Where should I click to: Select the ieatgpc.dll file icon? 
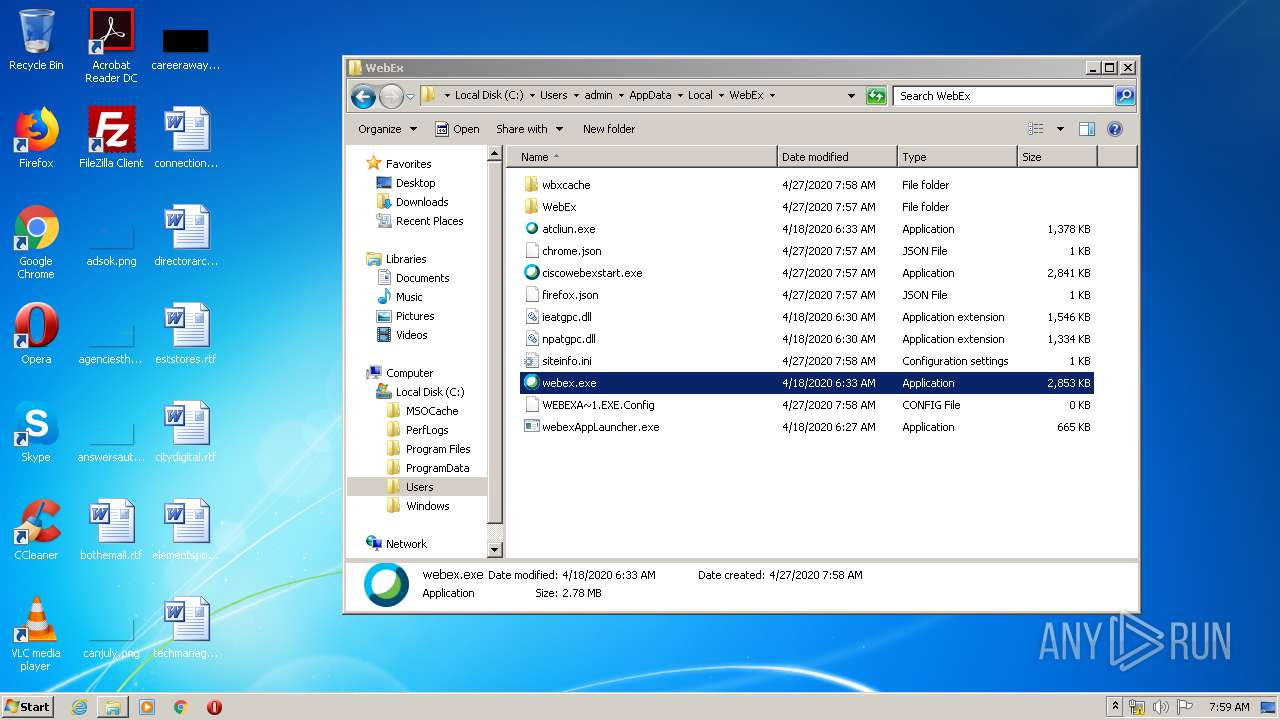pyautogui.click(x=532, y=317)
